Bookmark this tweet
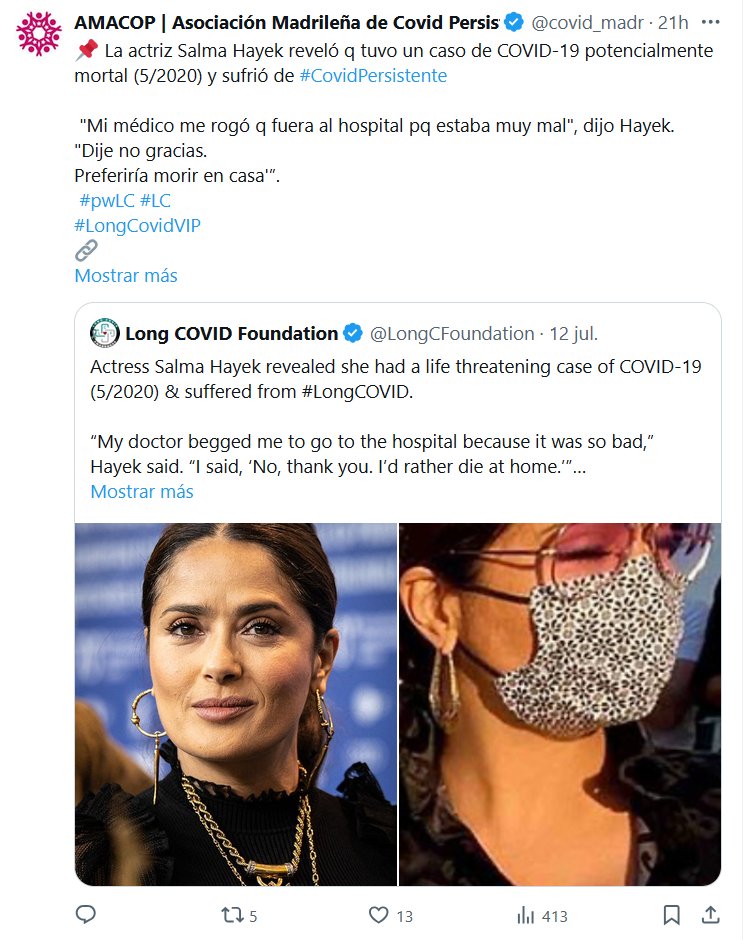Screen dimensions: 744x940 [x=672, y=915]
